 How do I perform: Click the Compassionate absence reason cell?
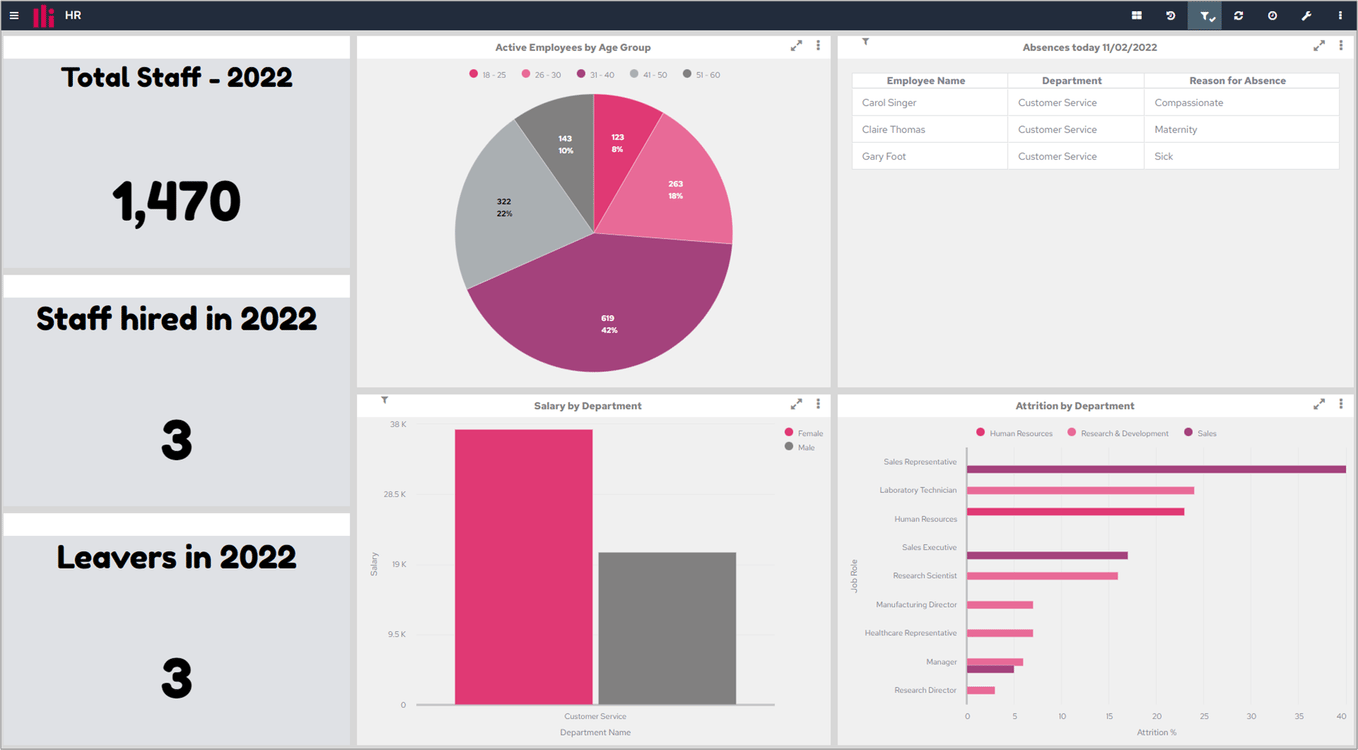(x=1241, y=102)
